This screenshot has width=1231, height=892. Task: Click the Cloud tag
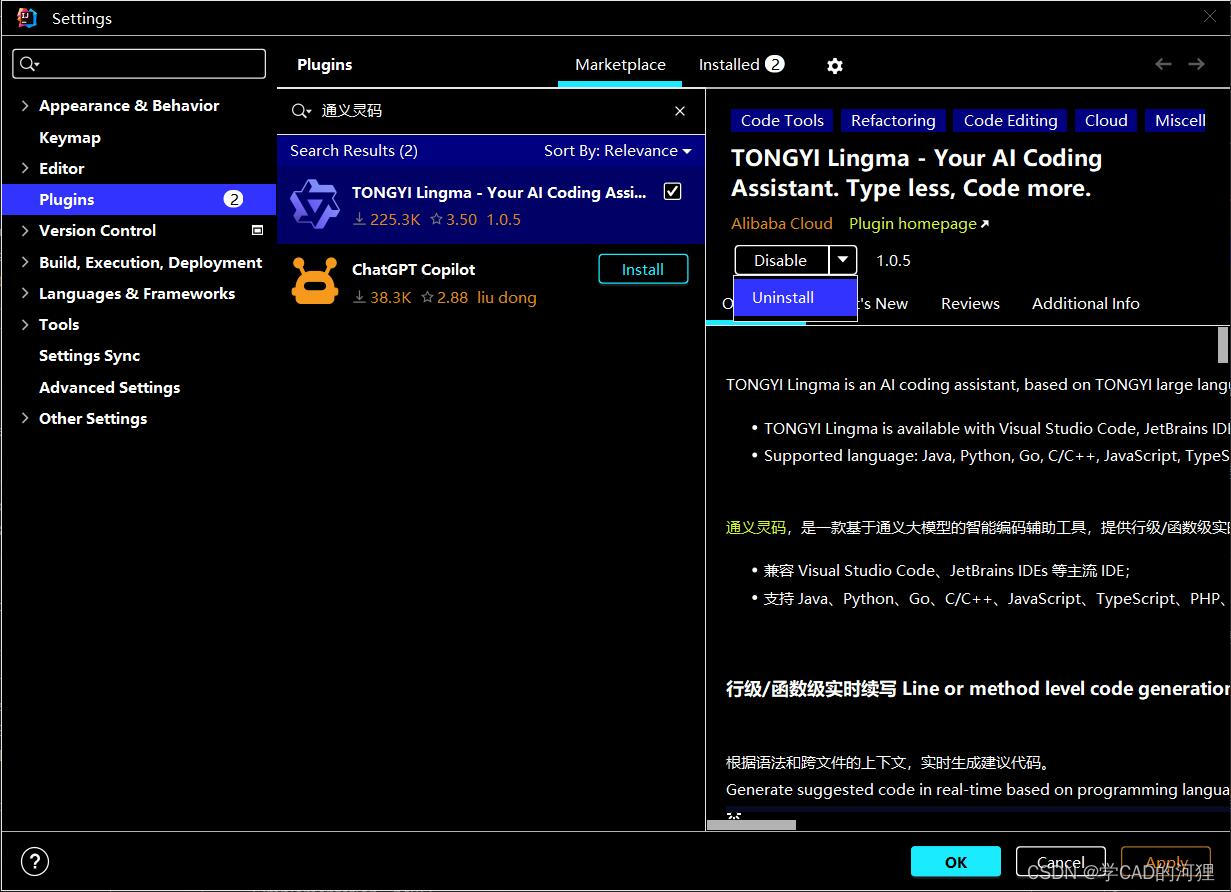pos(1106,121)
